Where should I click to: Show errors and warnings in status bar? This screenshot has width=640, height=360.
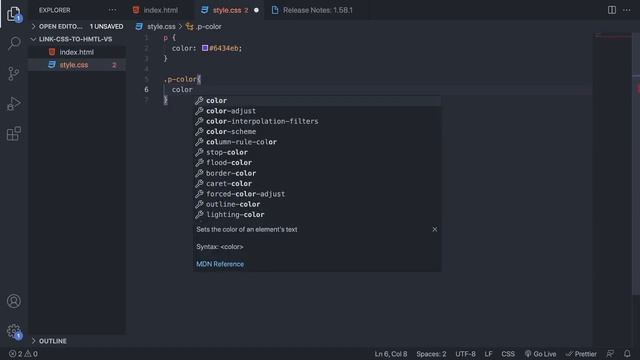pos(23,354)
